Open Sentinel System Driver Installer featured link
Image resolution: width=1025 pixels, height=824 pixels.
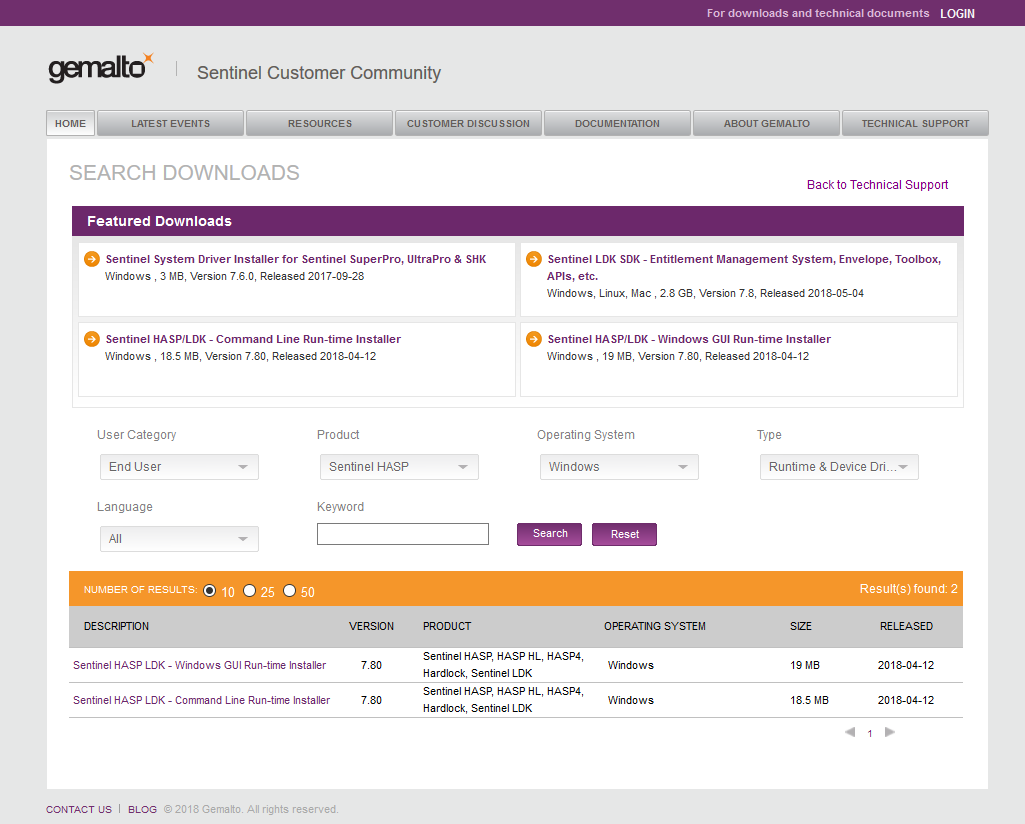(x=295, y=259)
